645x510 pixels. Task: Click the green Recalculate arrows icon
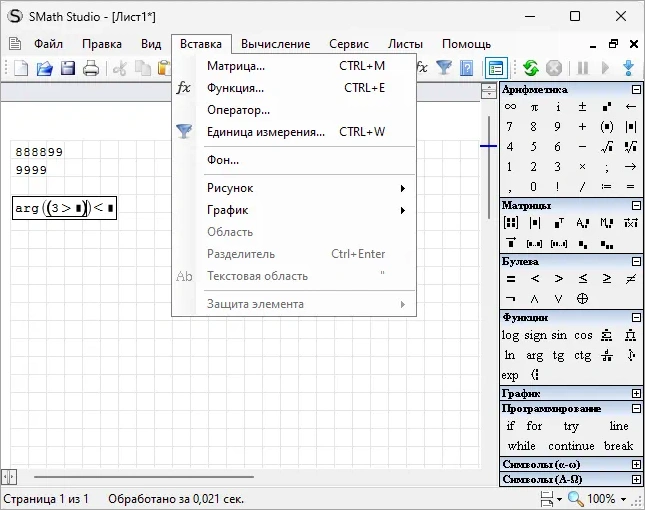pos(531,68)
